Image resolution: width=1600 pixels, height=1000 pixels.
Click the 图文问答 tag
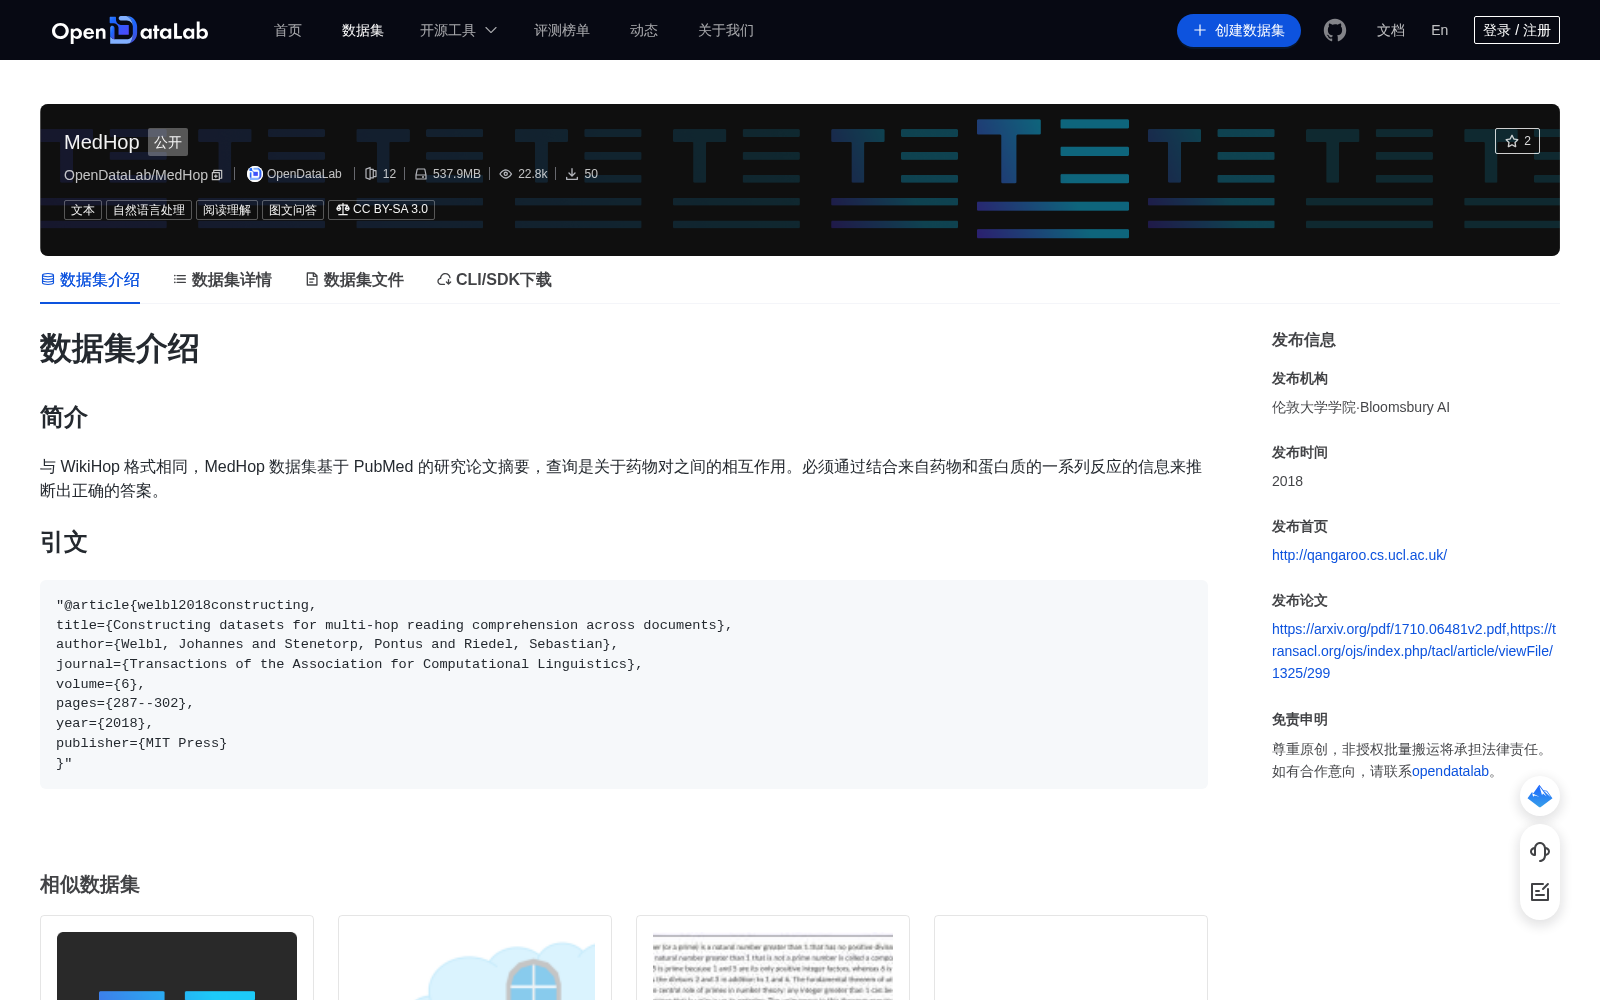pyautogui.click(x=293, y=210)
